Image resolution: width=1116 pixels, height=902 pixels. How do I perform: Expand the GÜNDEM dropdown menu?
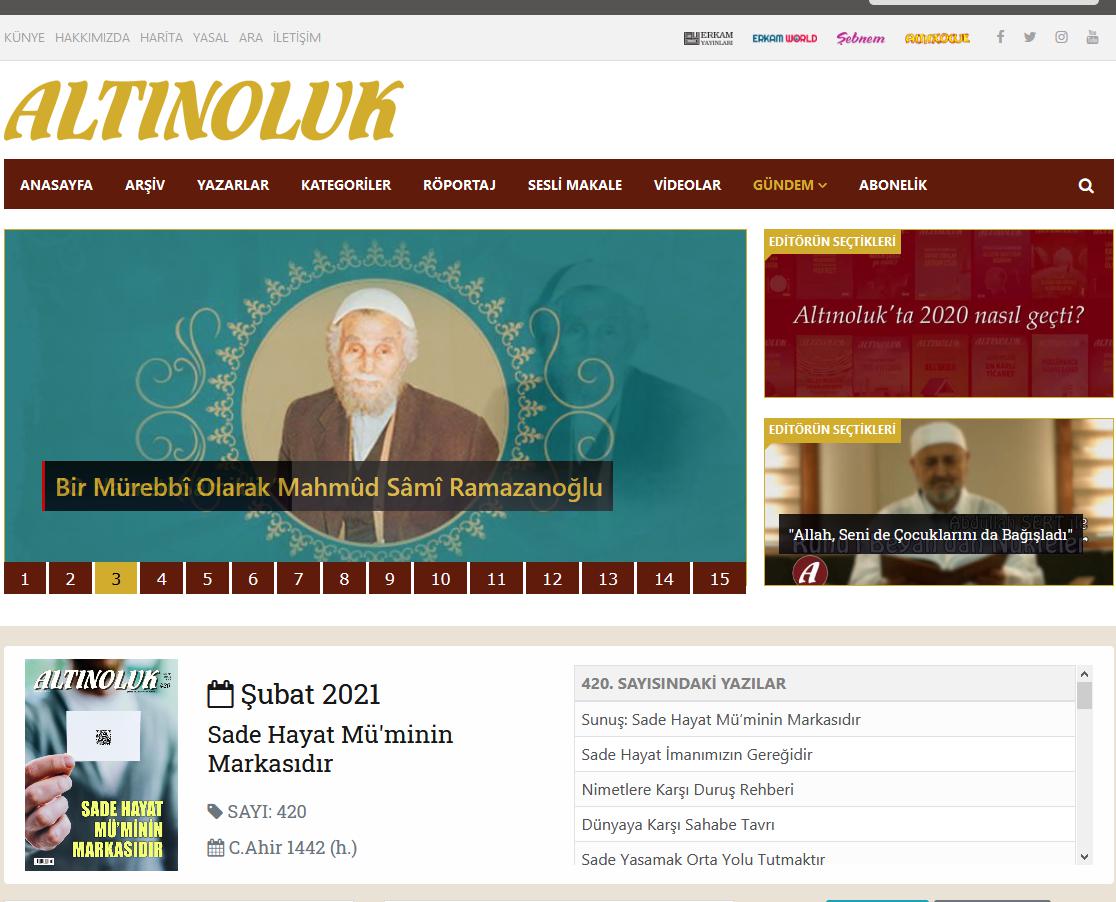789,185
